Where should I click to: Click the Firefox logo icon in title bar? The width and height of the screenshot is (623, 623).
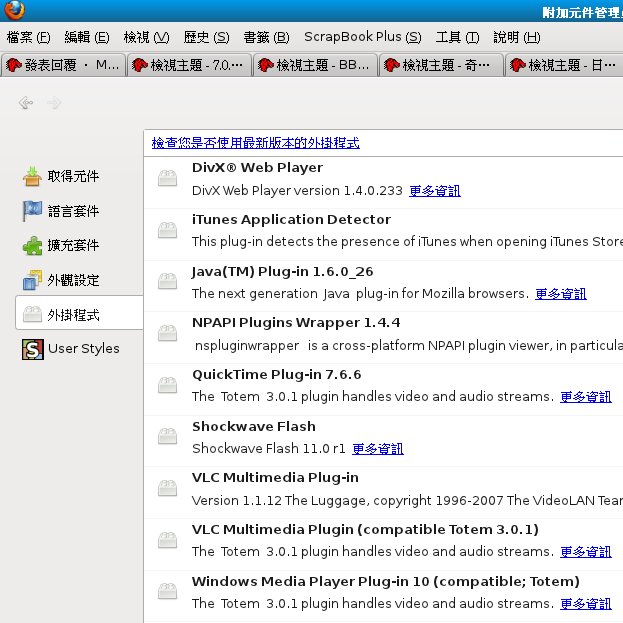tap(13, 11)
